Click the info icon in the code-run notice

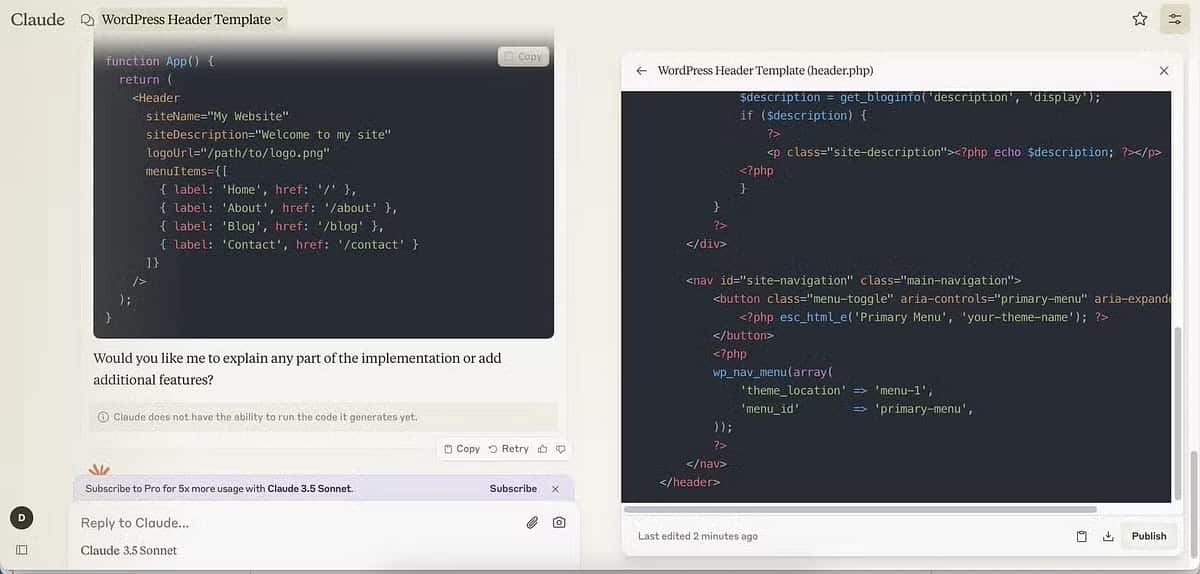tap(103, 417)
